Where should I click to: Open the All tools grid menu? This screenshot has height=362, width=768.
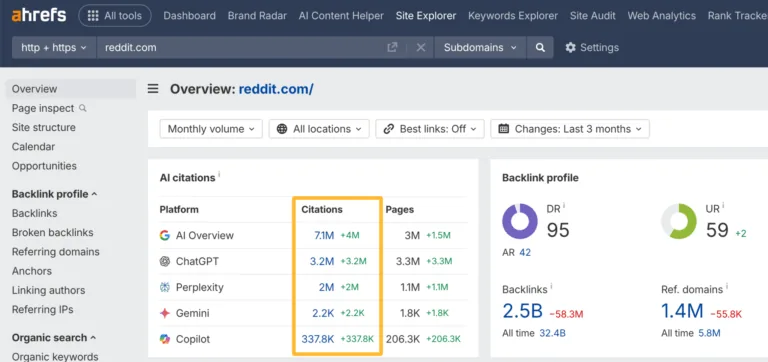pos(115,16)
